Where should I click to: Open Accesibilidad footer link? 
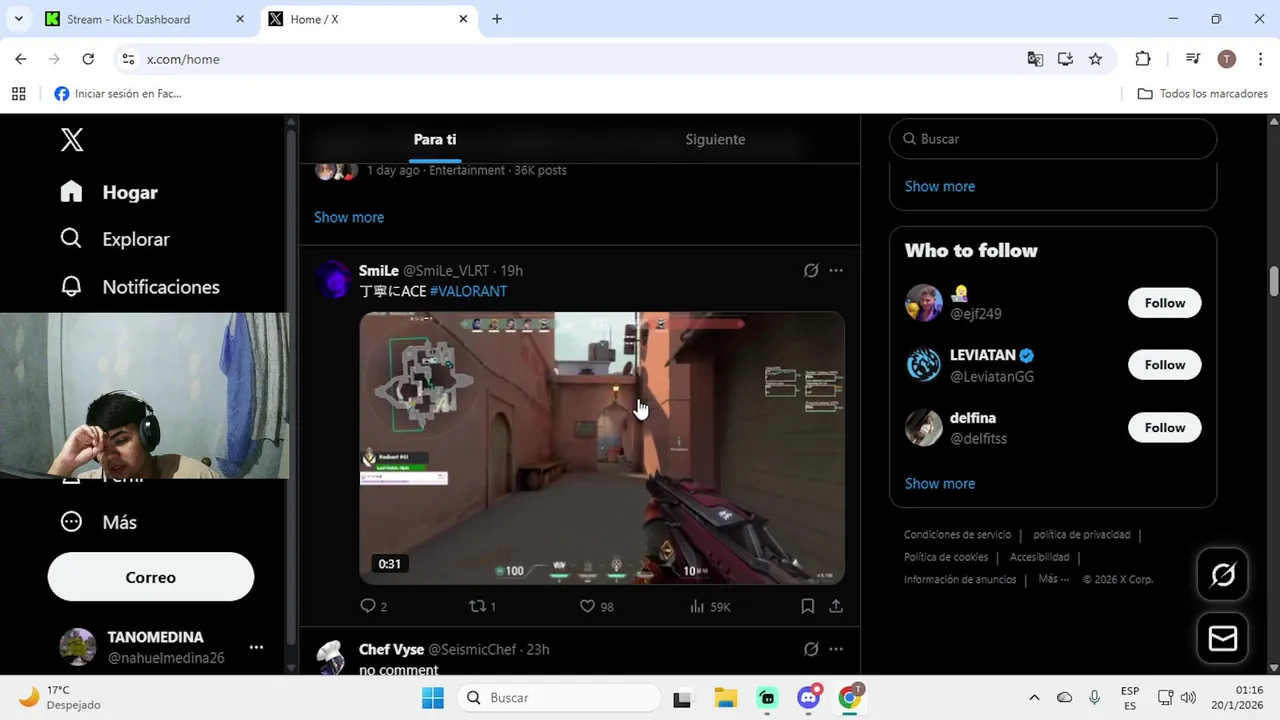coord(1040,557)
